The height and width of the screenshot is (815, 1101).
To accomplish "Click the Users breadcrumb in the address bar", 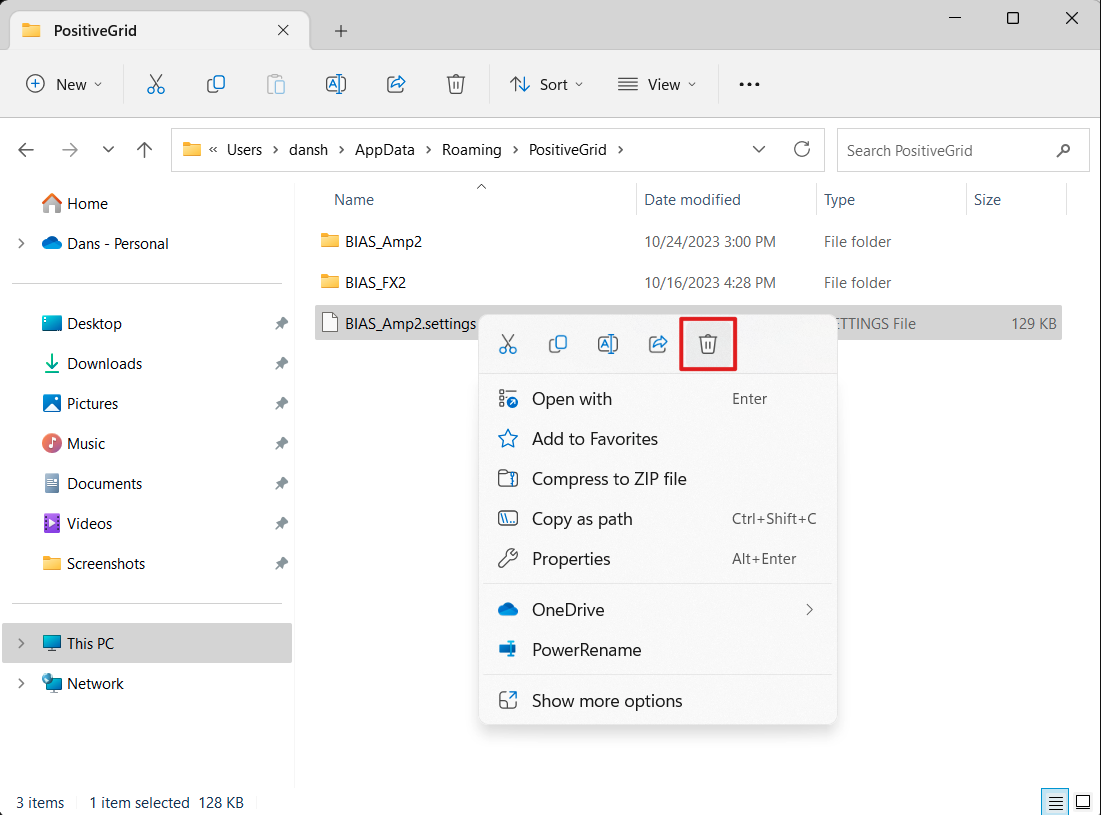I will pyautogui.click(x=244, y=150).
